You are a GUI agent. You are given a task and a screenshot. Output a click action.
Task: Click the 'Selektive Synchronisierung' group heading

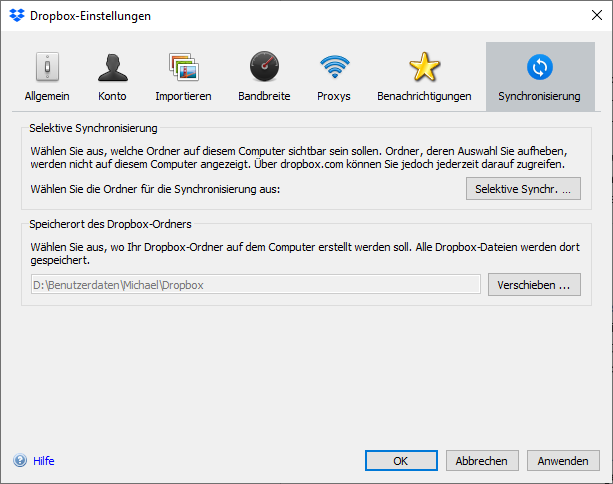(93, 128)
